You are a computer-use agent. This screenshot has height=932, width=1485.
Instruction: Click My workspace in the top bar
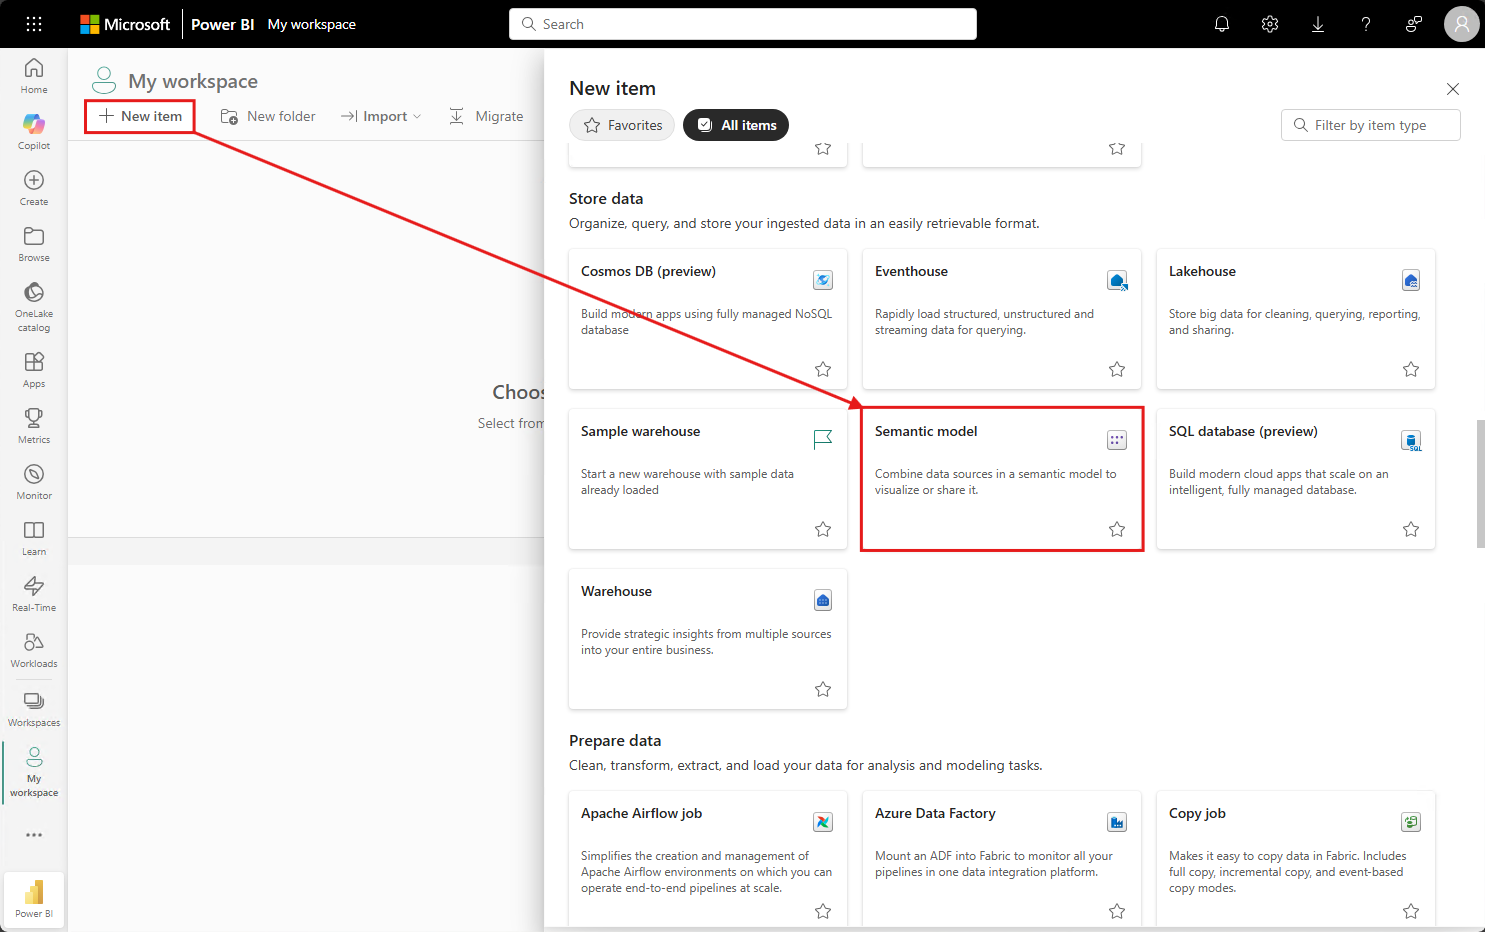311,23
